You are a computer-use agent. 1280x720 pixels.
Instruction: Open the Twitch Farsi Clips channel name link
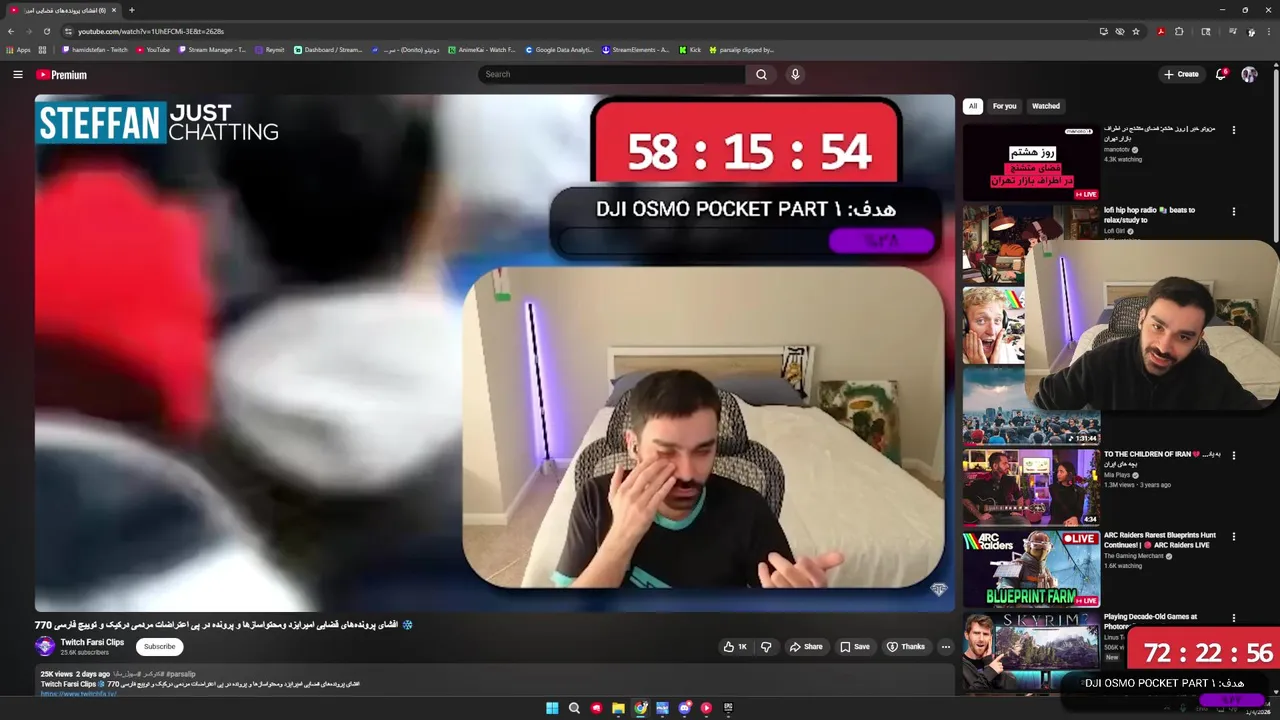tap(92, 642)
